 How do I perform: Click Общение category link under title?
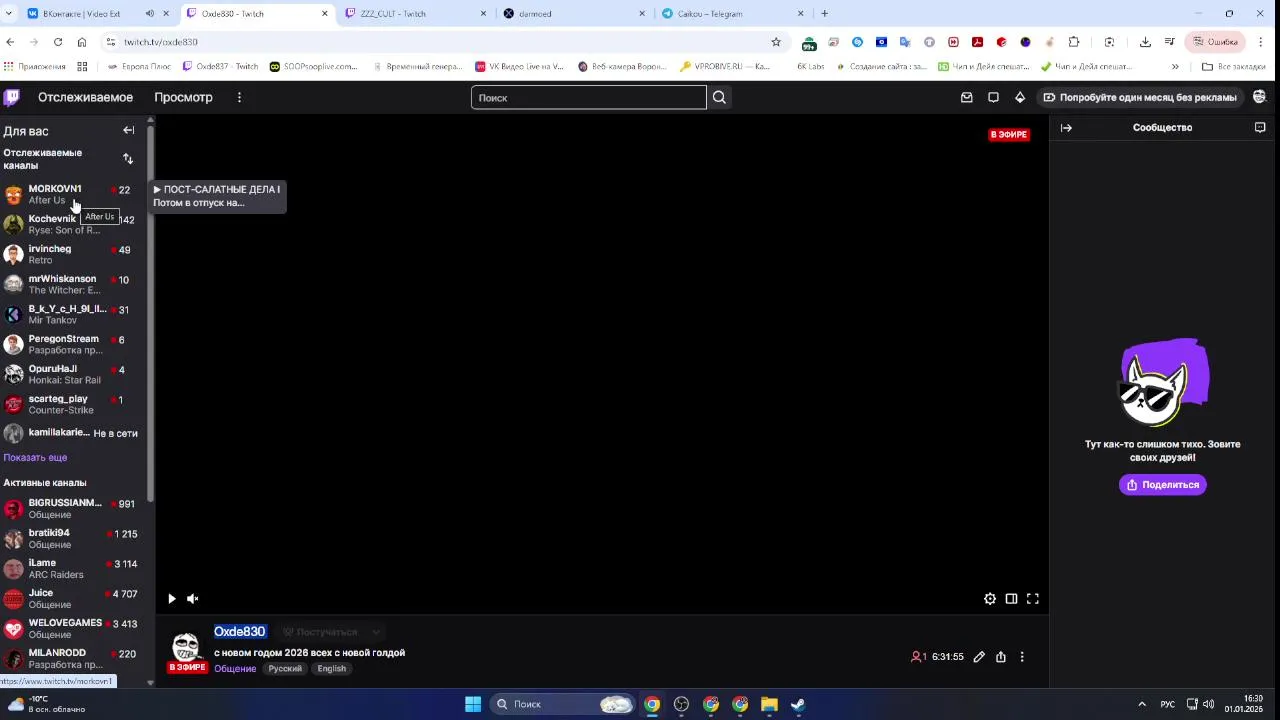click(x=235, y=669)
